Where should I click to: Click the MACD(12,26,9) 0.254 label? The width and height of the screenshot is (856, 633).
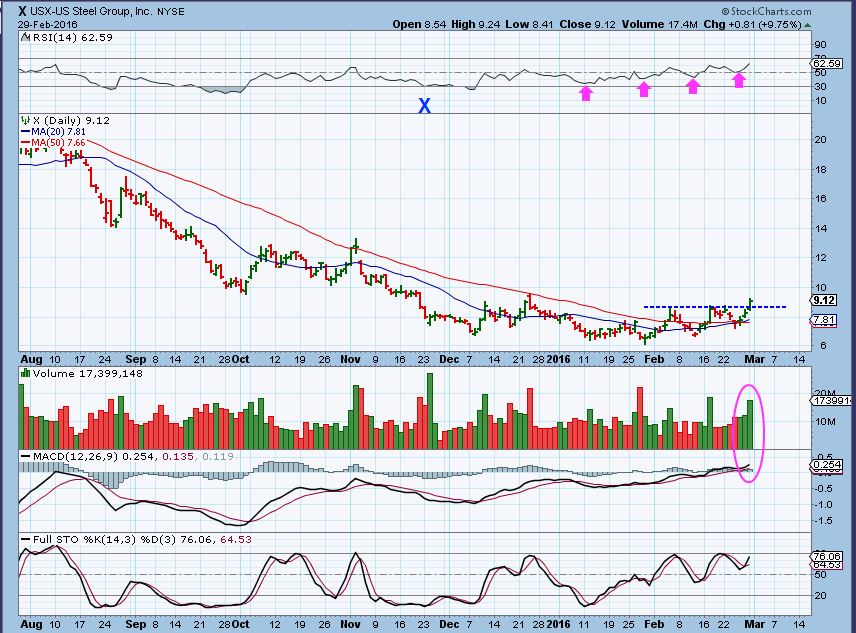click(93, 456)
